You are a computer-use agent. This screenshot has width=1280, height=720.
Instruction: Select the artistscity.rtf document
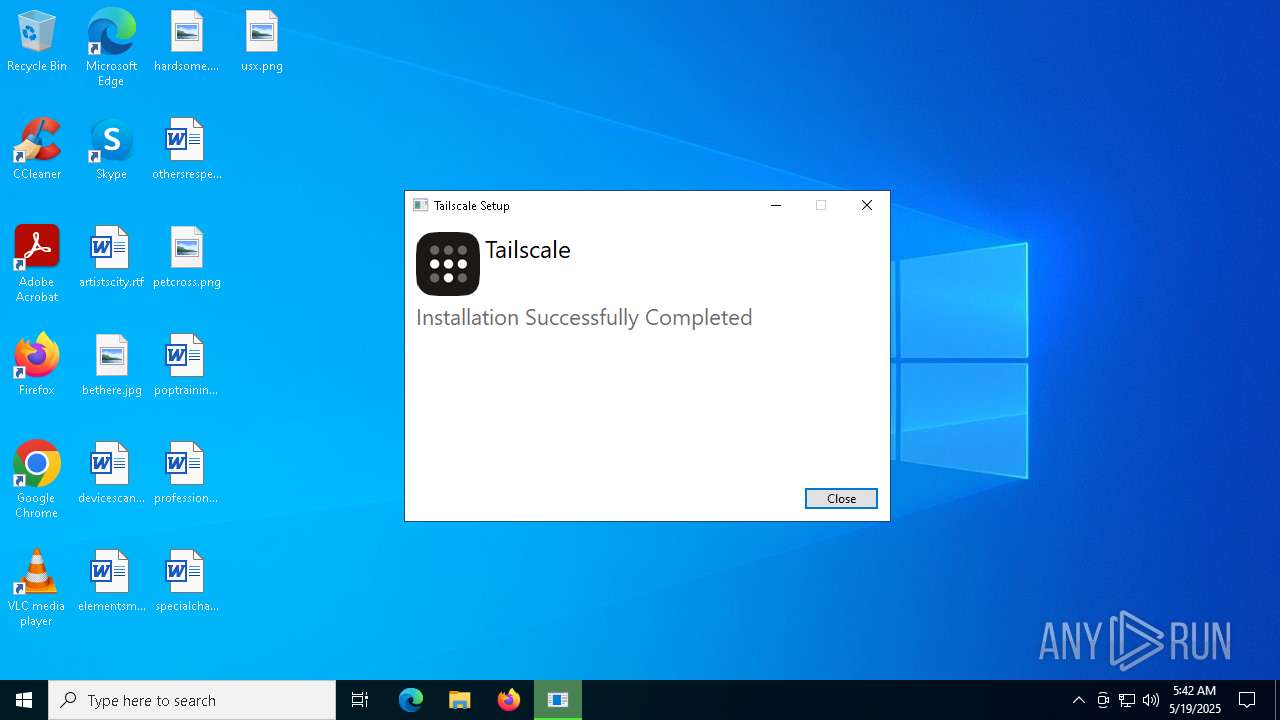click(x=111, y=257)
